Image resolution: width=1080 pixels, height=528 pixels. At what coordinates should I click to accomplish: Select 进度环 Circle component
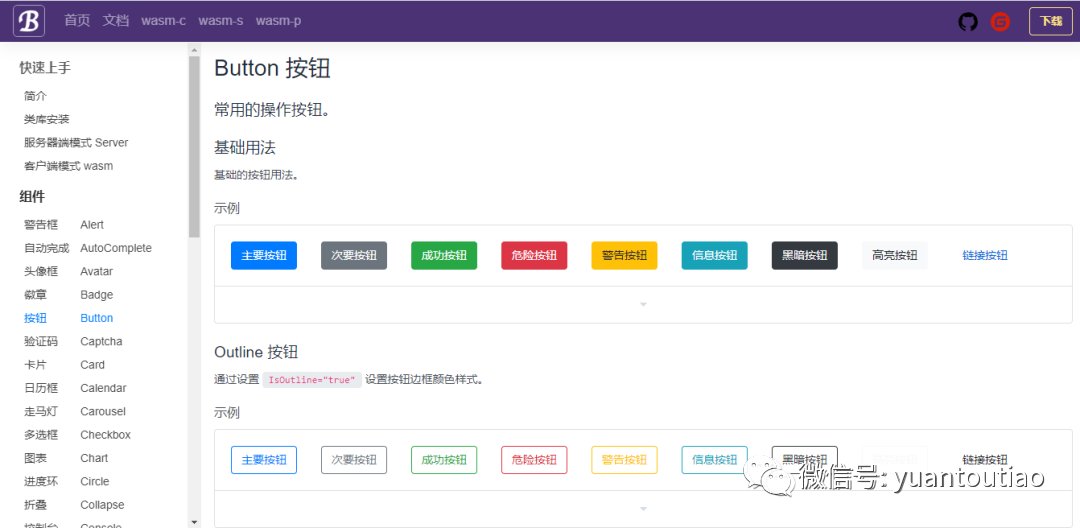[x=66, y=483]
